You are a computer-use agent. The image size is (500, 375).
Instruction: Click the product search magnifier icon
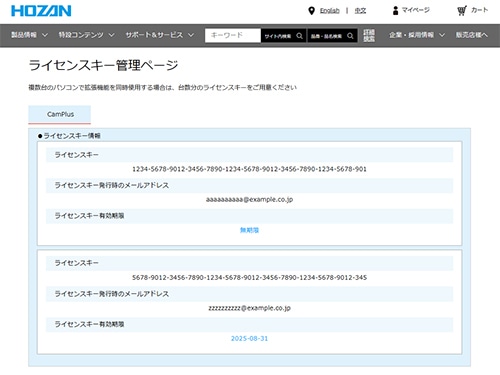(x=350, y=36)
